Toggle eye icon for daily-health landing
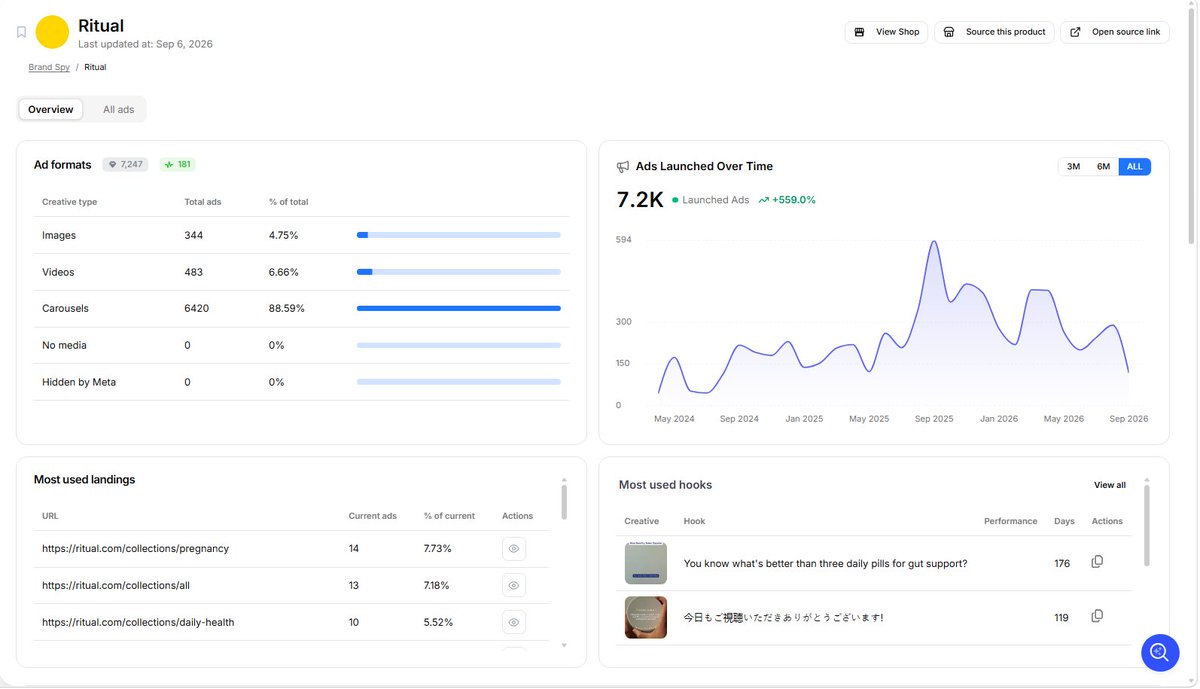The width and height of the screenshot is (1200, 689). click(x=514, y=622)
